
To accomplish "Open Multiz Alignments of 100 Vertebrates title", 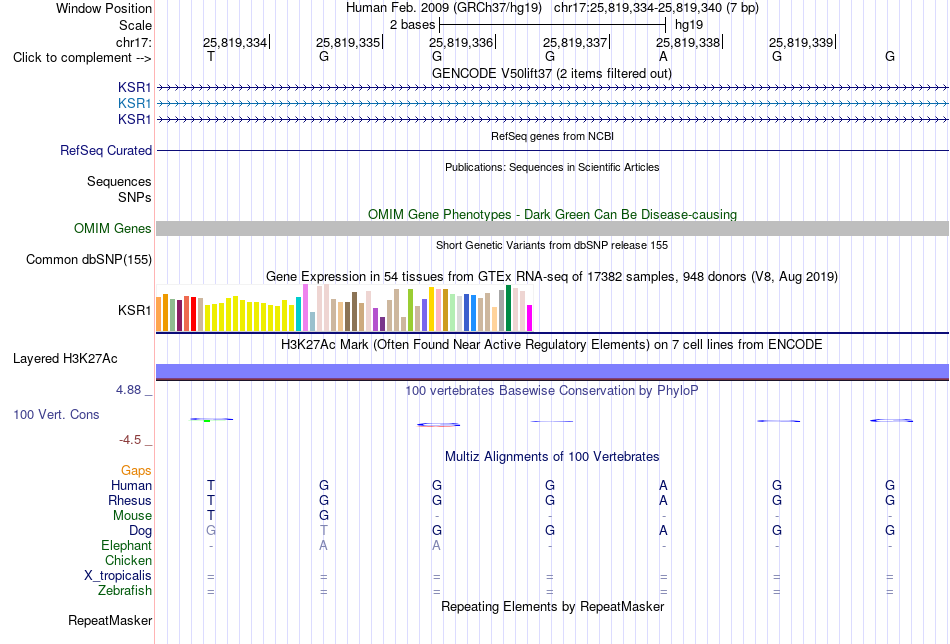I will coord(552,457).
